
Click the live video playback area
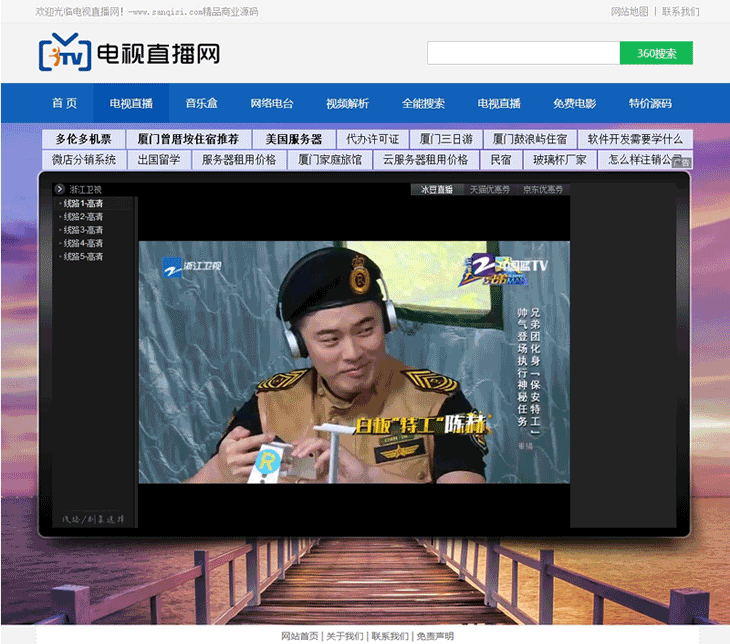pos(354,362)
